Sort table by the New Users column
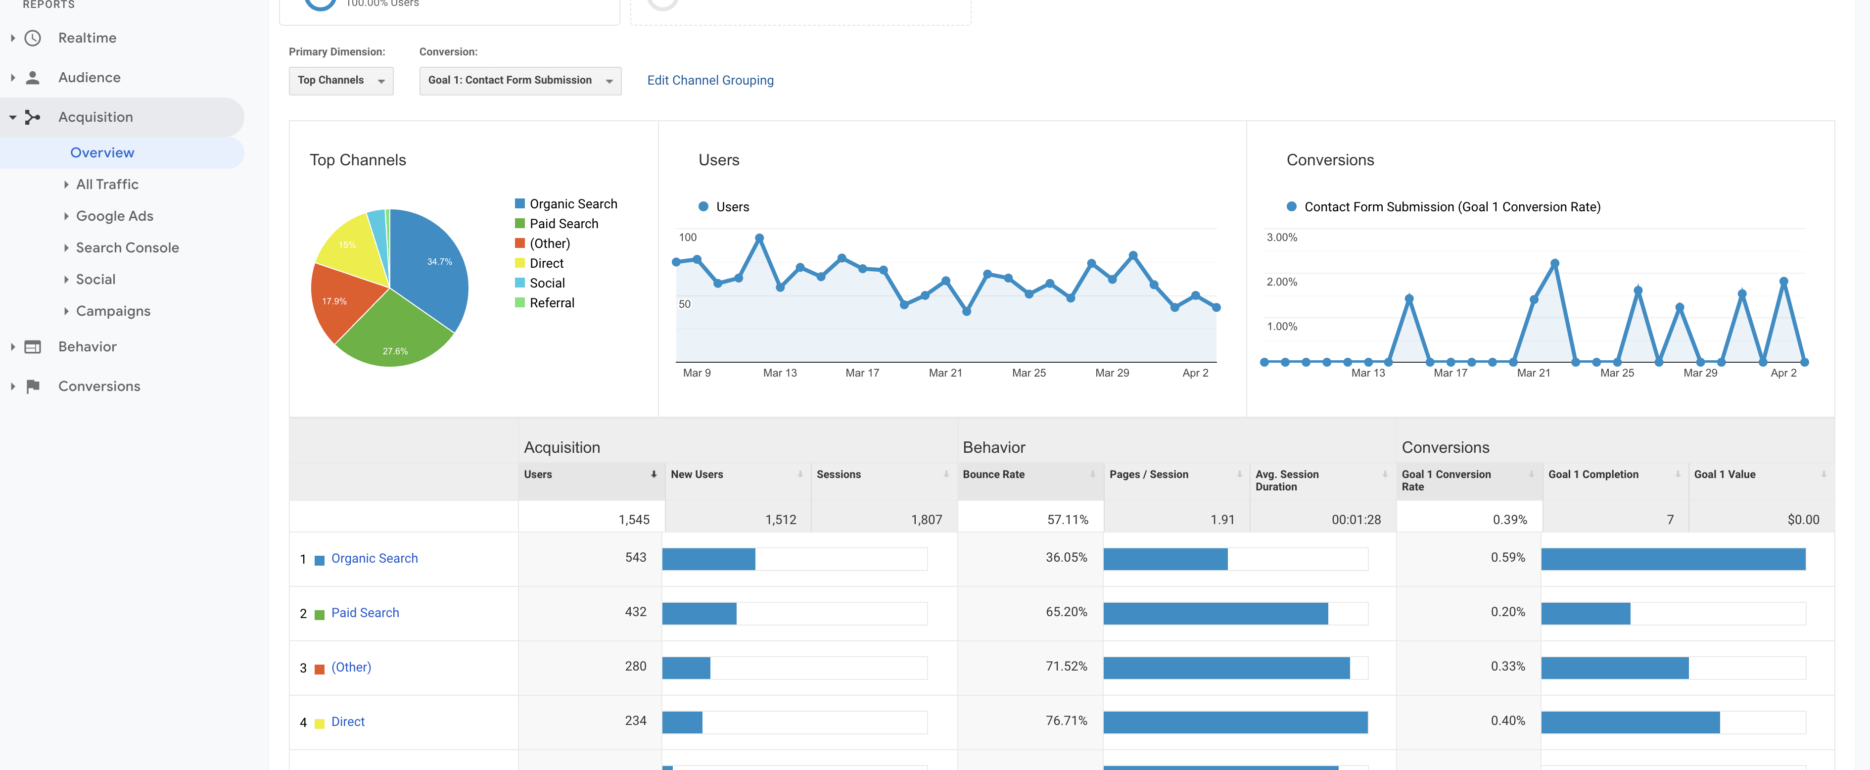This screenshot has width=1870, height=770. (x=696, y=475)
